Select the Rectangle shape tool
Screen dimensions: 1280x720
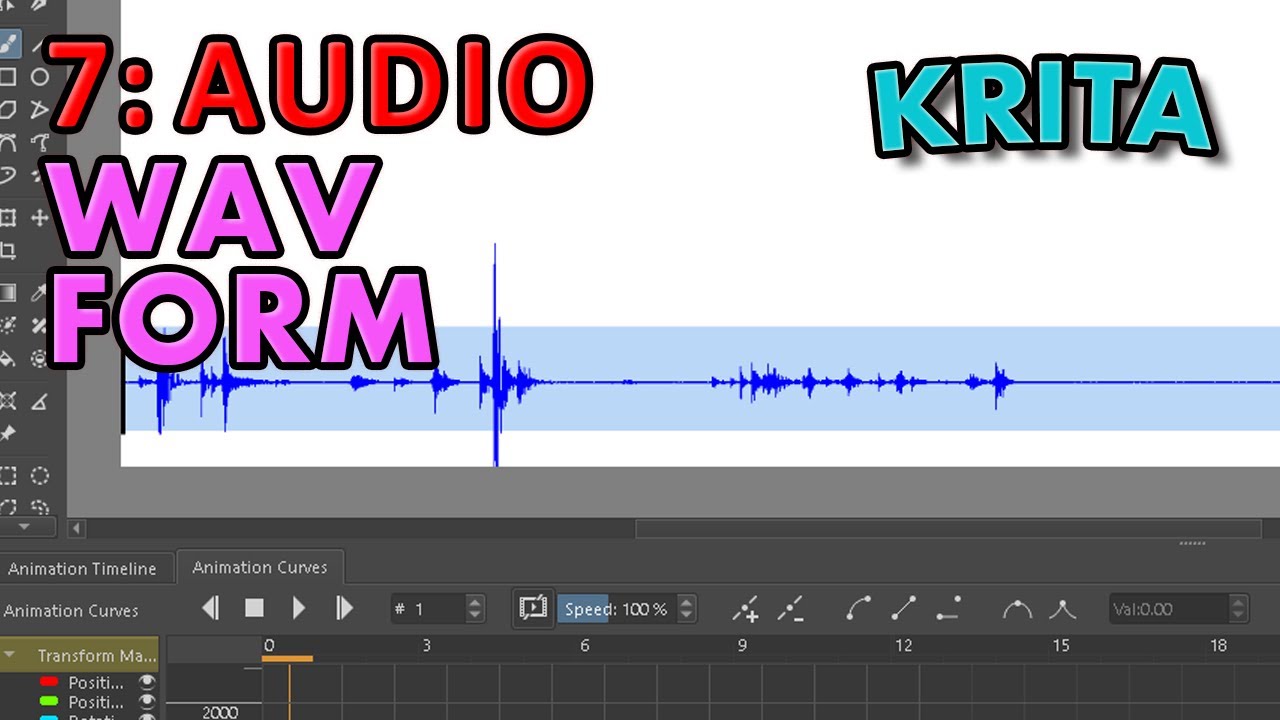pyautogui.click(x=8, y=77)
